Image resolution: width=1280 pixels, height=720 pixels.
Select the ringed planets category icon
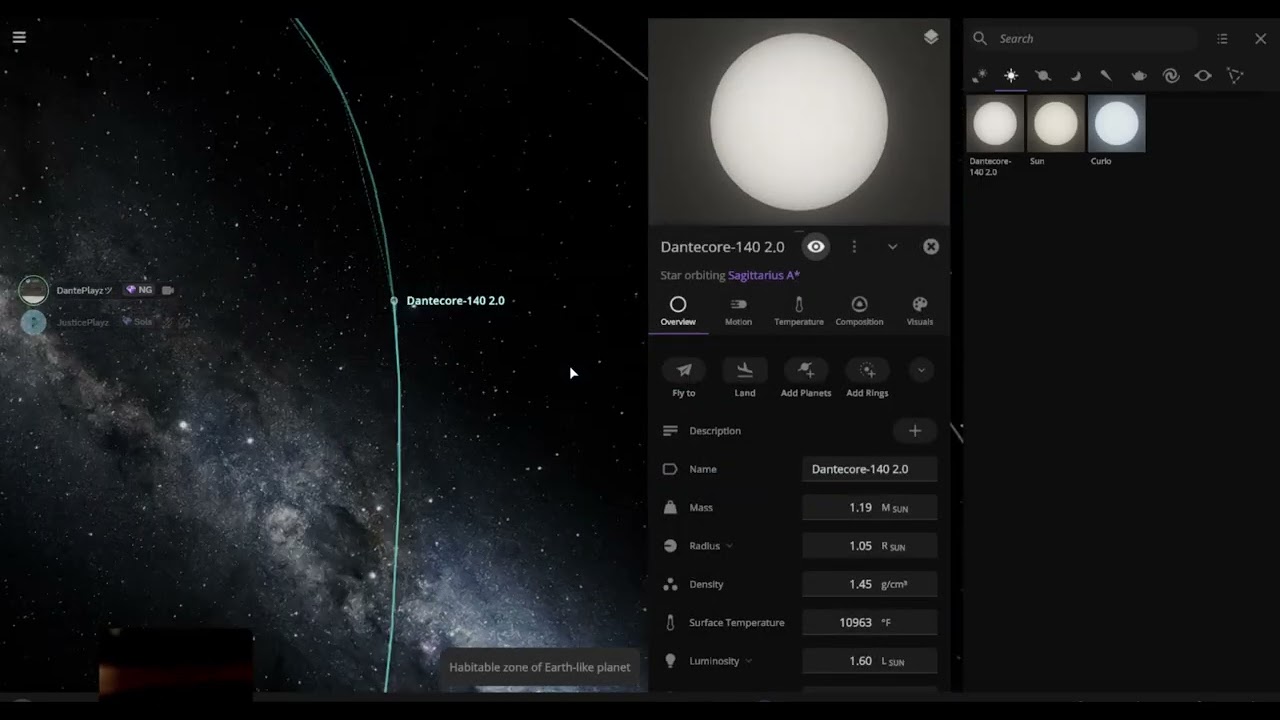[1043, 76]
